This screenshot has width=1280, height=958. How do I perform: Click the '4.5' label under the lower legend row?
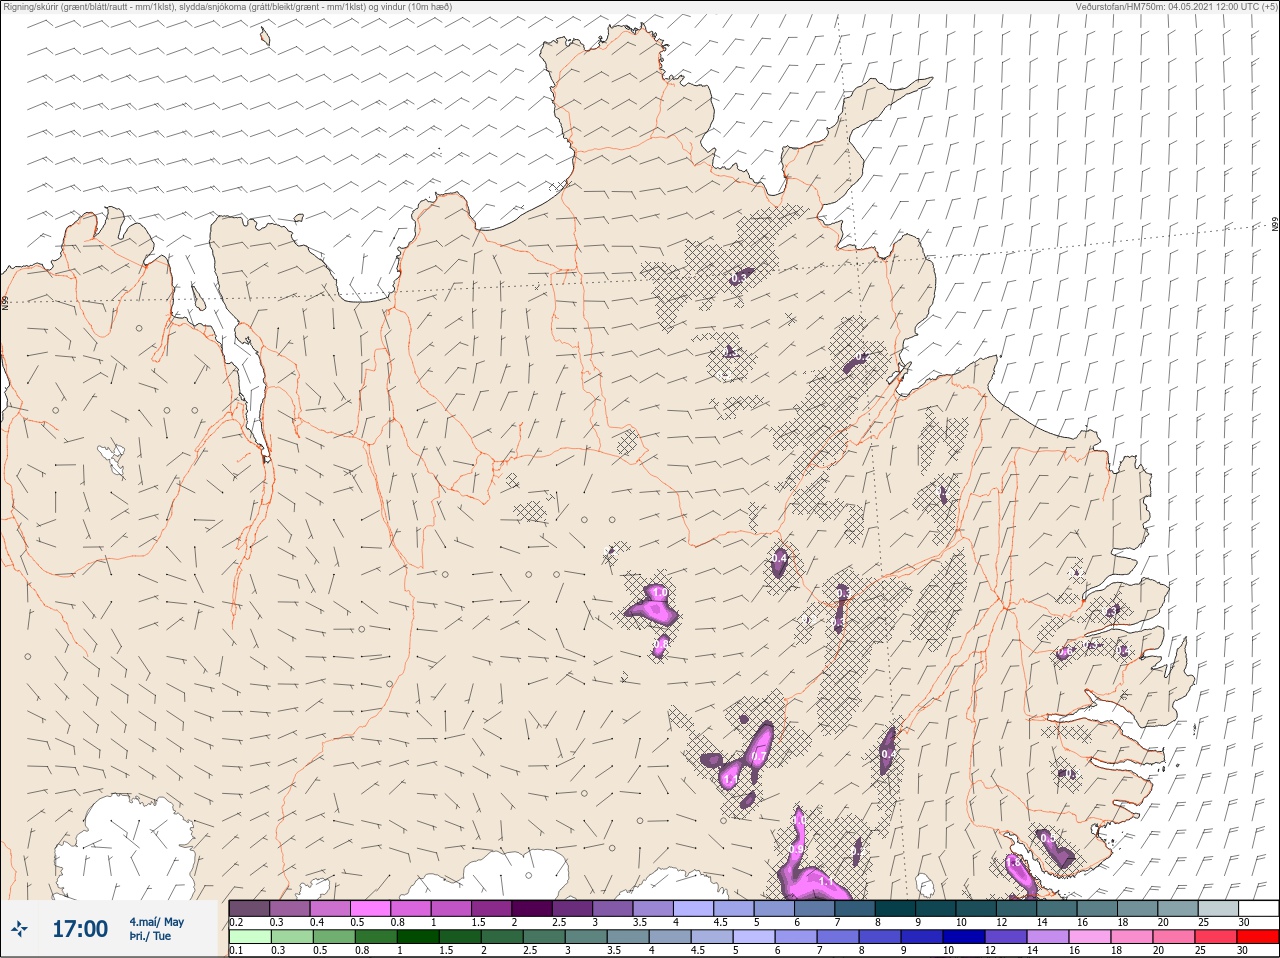(x=698, y=951)
